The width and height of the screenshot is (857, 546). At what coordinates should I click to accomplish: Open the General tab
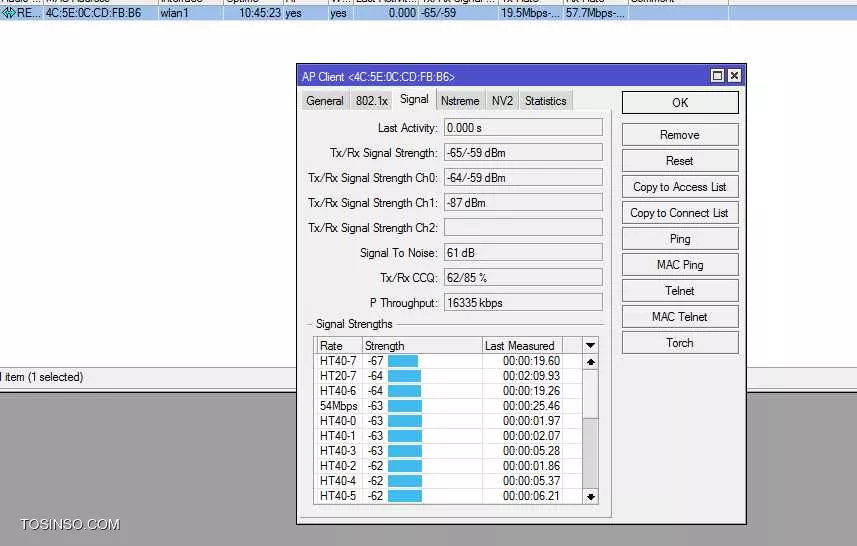(325, 101)
